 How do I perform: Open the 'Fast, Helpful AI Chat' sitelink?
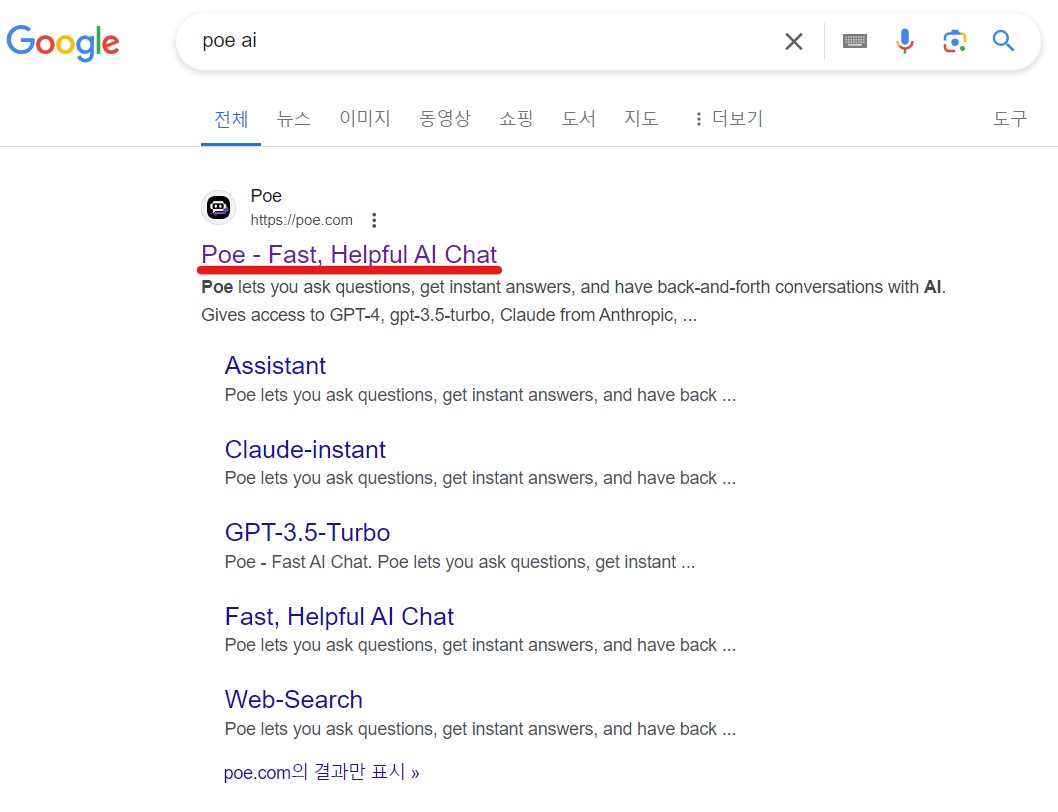[x=339, y=616]
